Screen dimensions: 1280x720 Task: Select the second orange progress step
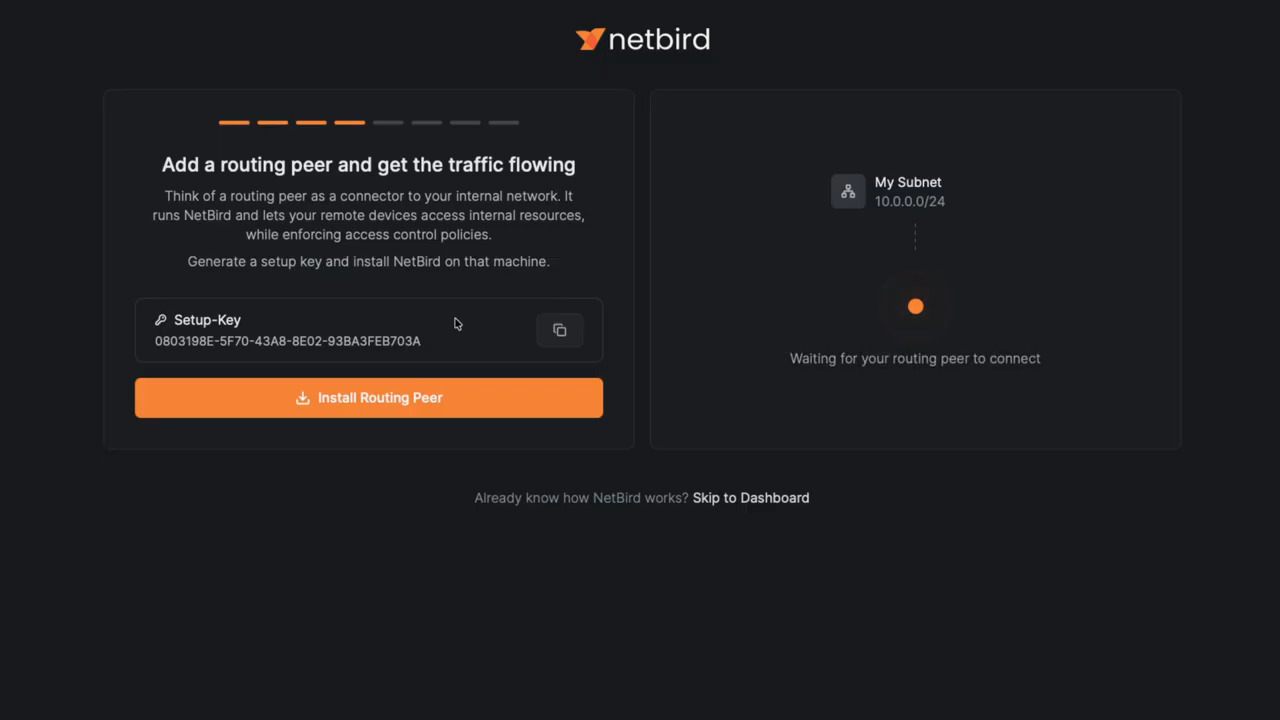(x=272, y=122)
